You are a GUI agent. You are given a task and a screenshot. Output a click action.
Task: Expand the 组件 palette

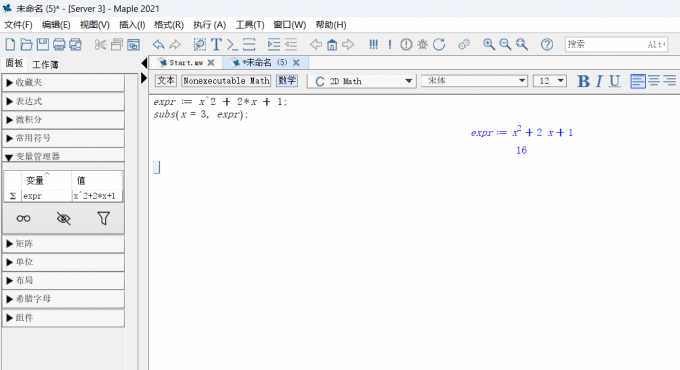(x=63, y=318)
